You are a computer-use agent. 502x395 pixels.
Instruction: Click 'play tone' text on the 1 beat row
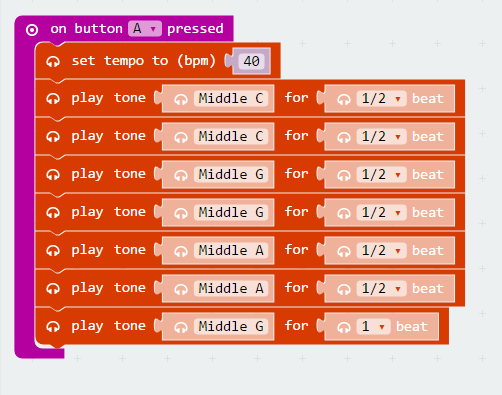pyautogui.click(x=108, y=327)
